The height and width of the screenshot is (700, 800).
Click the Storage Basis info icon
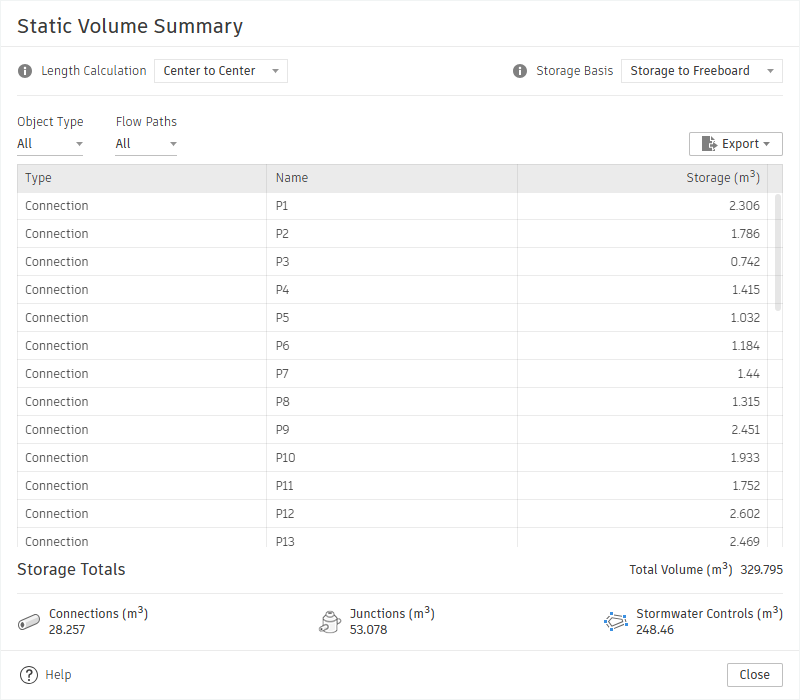(x=519, y=71)
